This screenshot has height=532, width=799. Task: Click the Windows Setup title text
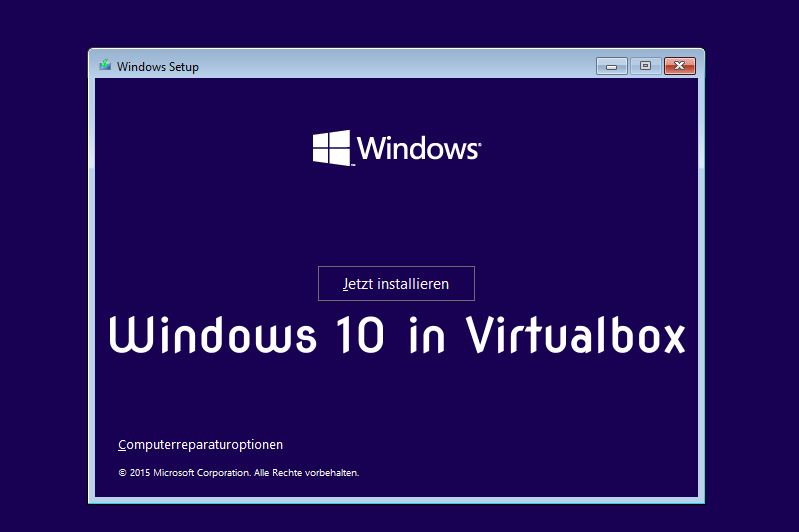pyautogui.click(x=157, y=67)
